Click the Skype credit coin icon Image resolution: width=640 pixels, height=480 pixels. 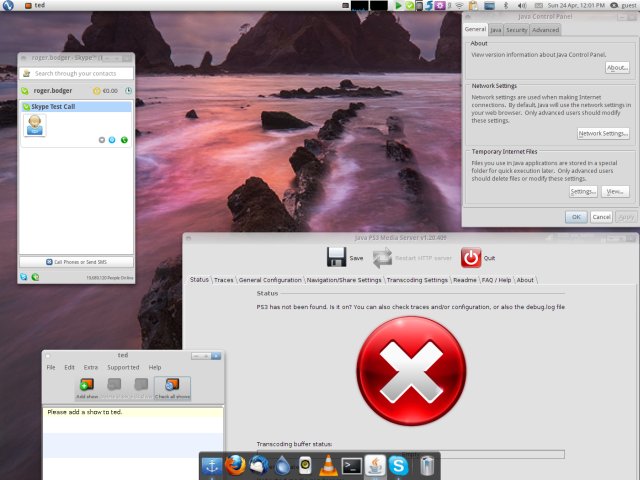(97, 91)
